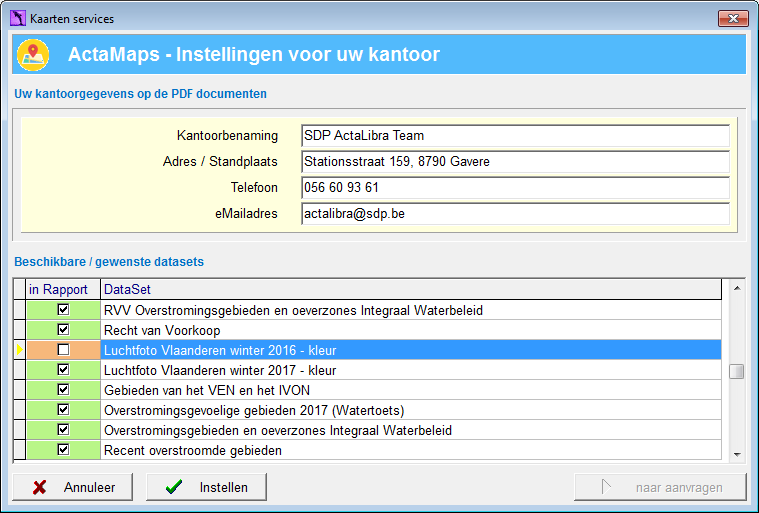Click row selector beside Recent overstroomde gebieden
This screenshot has width=759, height=513.
(20, 450)
